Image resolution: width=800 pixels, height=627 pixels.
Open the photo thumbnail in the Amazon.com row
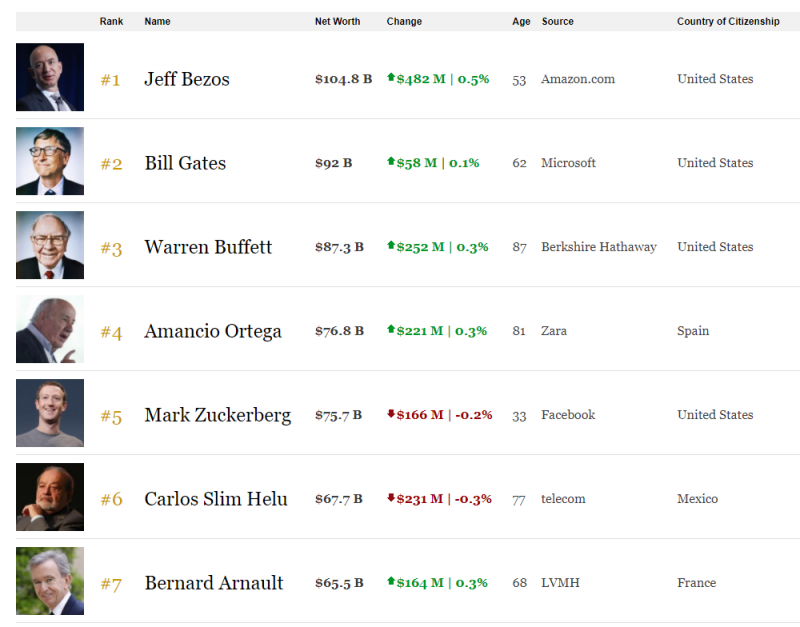tap(50, 77)
